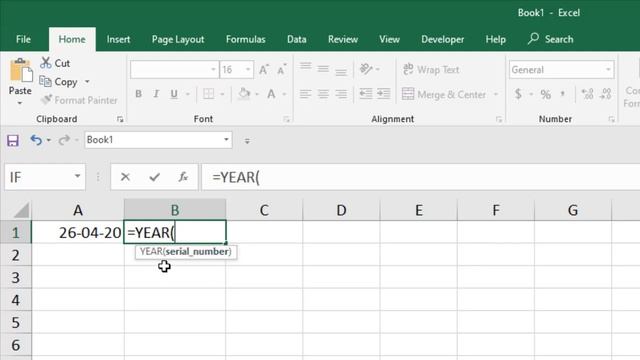This screenshot has height=360, width=640.
Task: Undo the last action
Action: coord(36,140)
